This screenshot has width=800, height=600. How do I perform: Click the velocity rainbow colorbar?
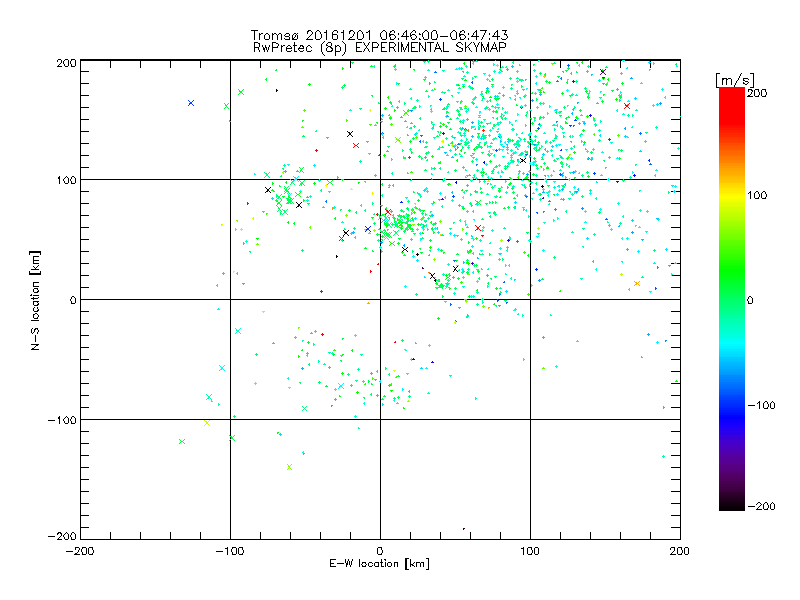pos(732,299)
